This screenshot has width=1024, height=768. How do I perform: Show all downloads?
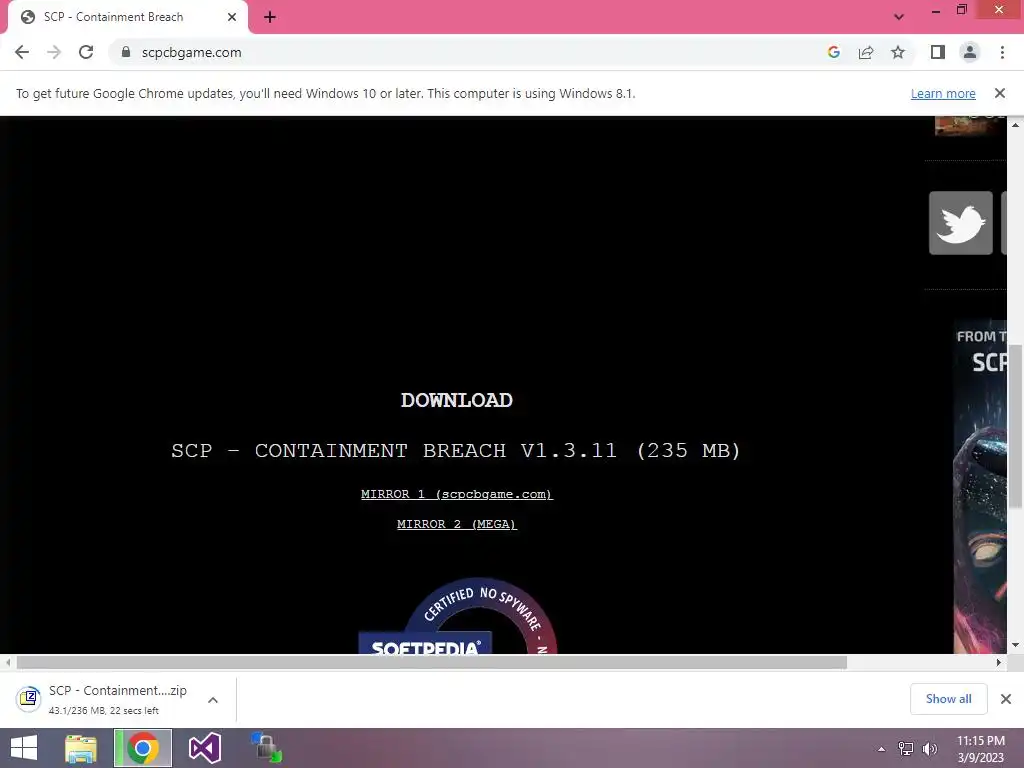[x=948, y=699]
